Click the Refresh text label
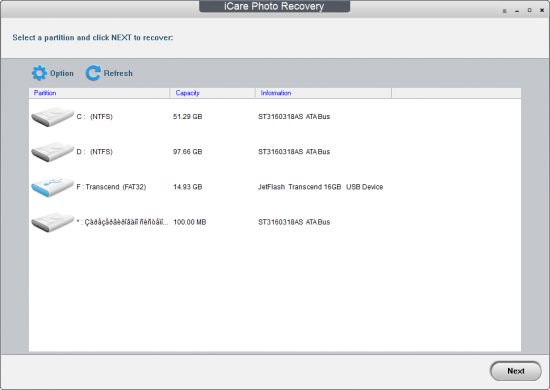 [118, 73]
